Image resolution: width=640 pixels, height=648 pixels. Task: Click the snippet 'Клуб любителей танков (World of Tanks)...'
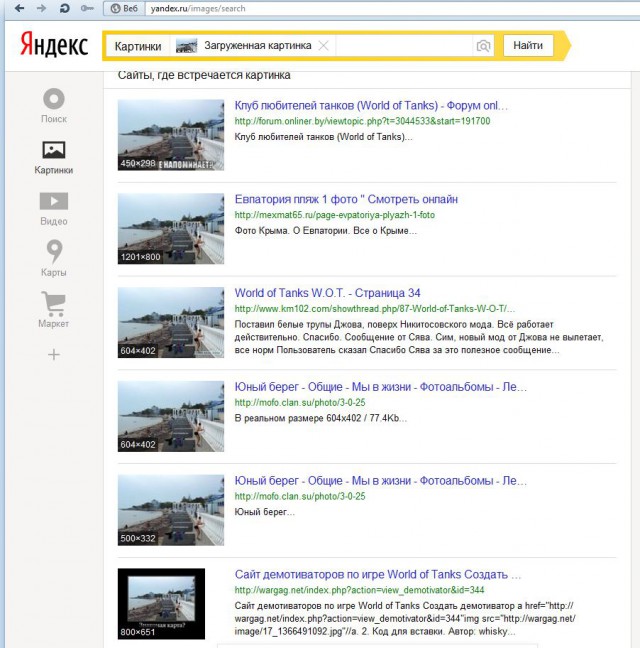[324, 137]
